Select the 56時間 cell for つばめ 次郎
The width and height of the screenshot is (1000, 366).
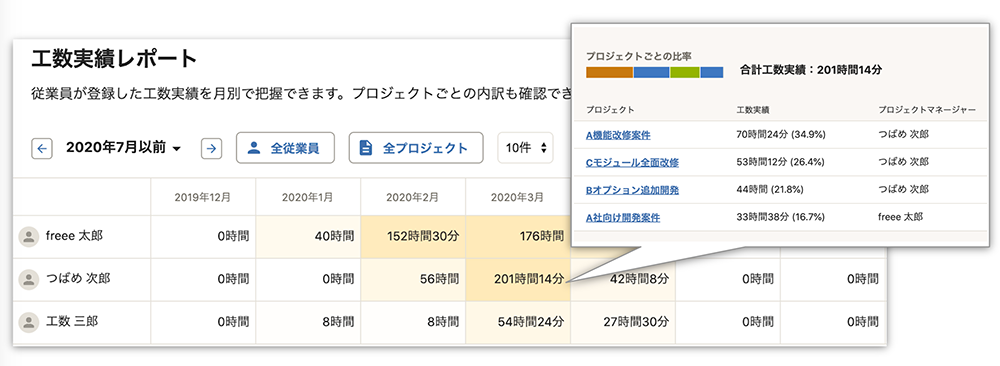pyautogui.click(x=413, y=279)
